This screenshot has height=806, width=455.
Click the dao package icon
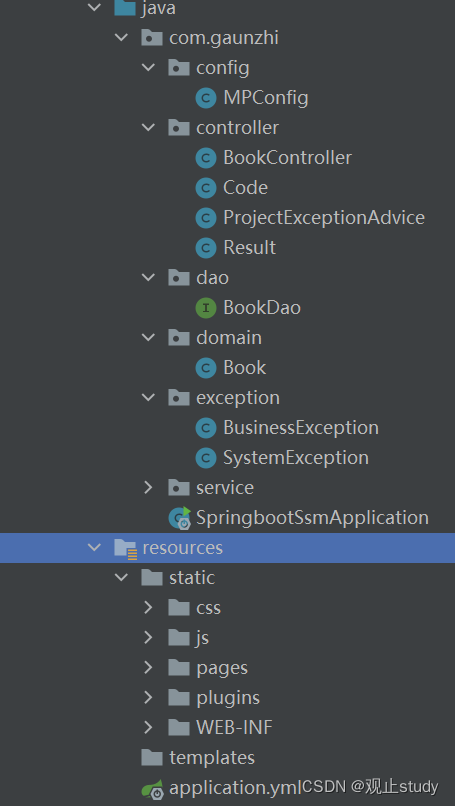(x=179, y=278)
